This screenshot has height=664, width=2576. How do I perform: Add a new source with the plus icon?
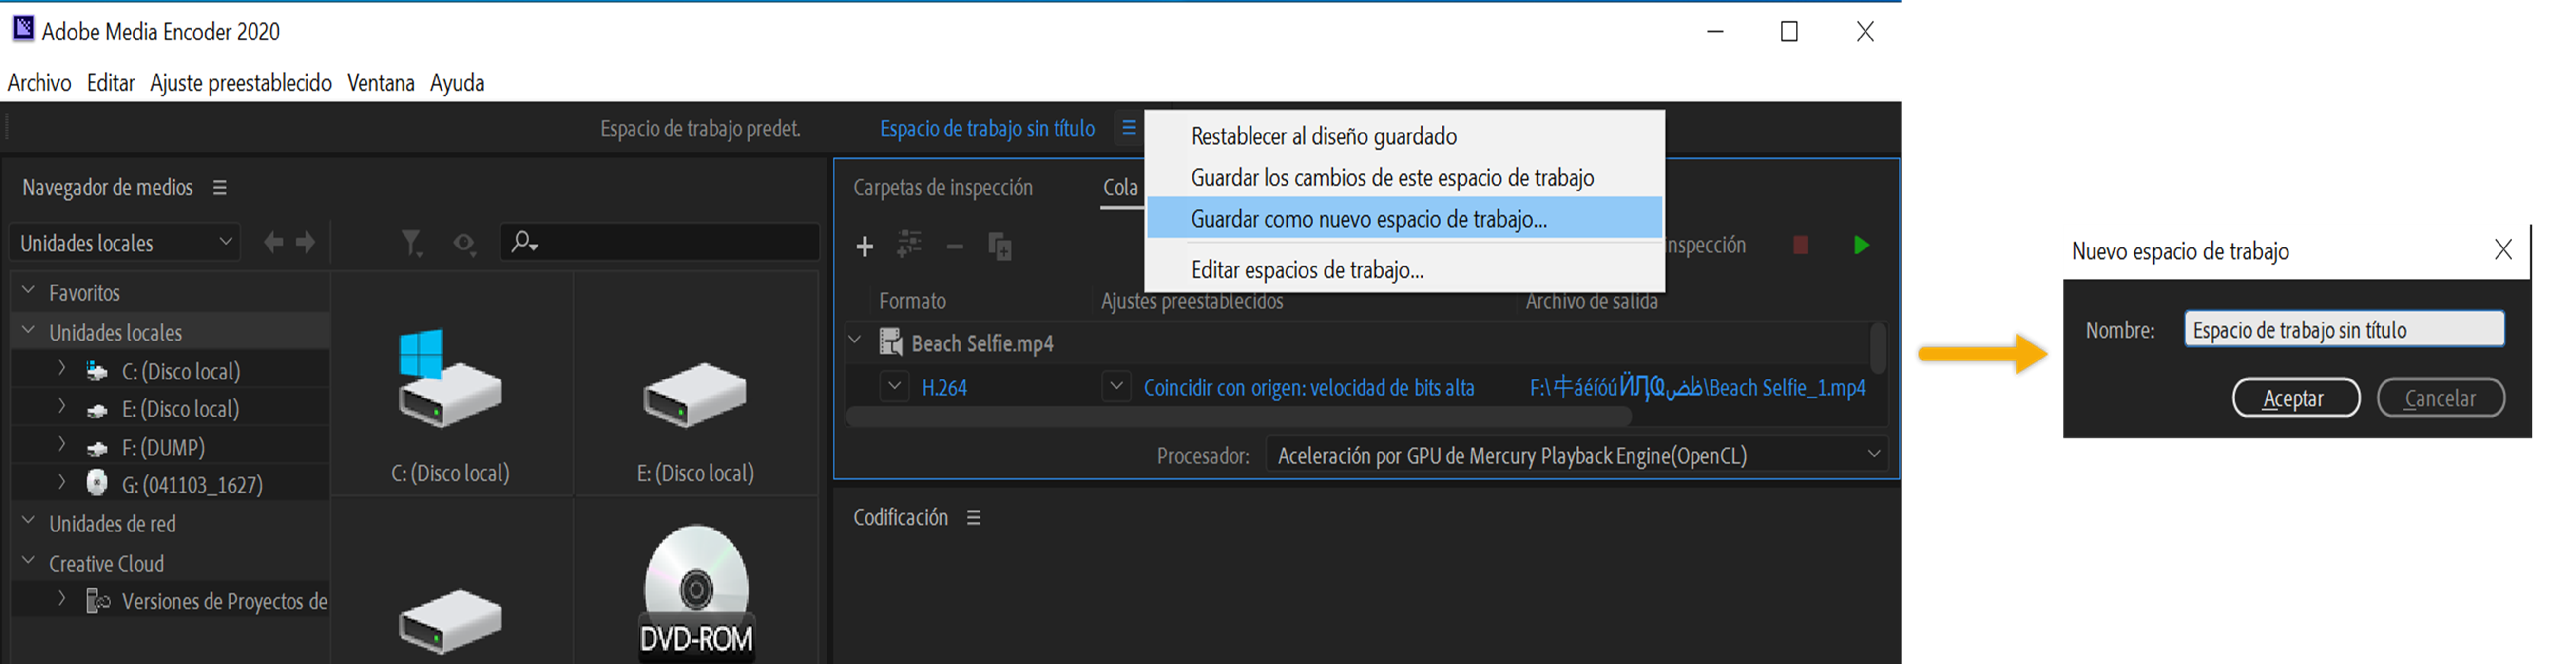pos(864,246)
